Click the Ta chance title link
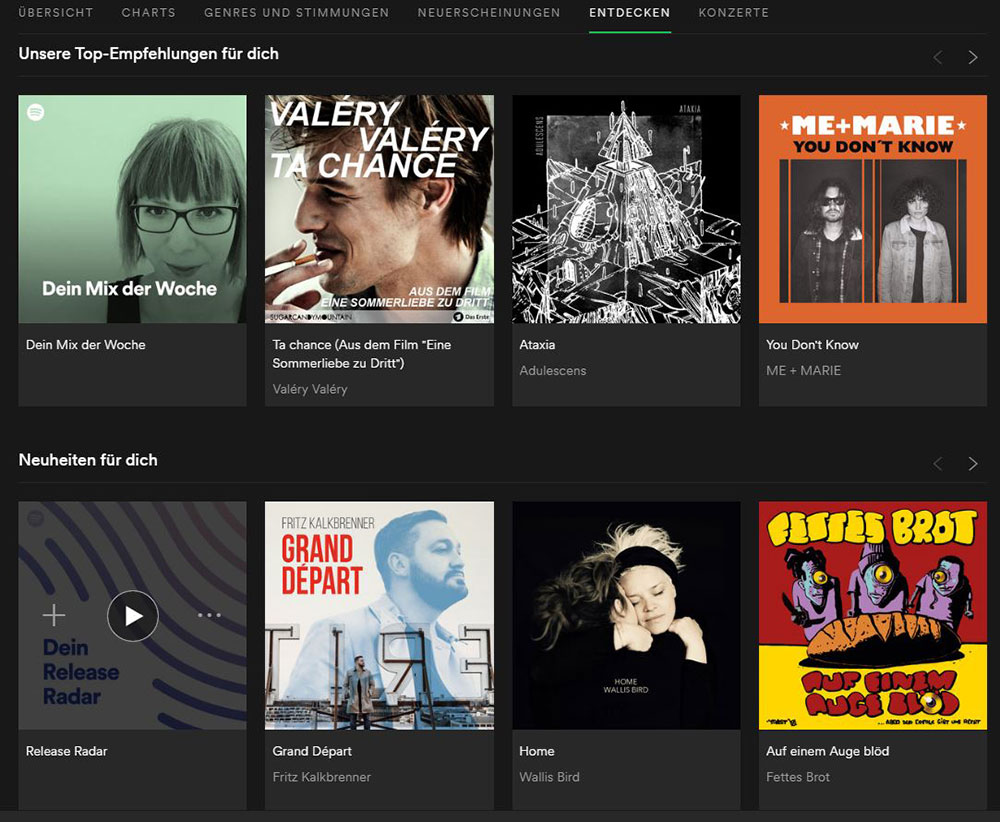This screenshot has width=1000, height=822. click(362, 354)
